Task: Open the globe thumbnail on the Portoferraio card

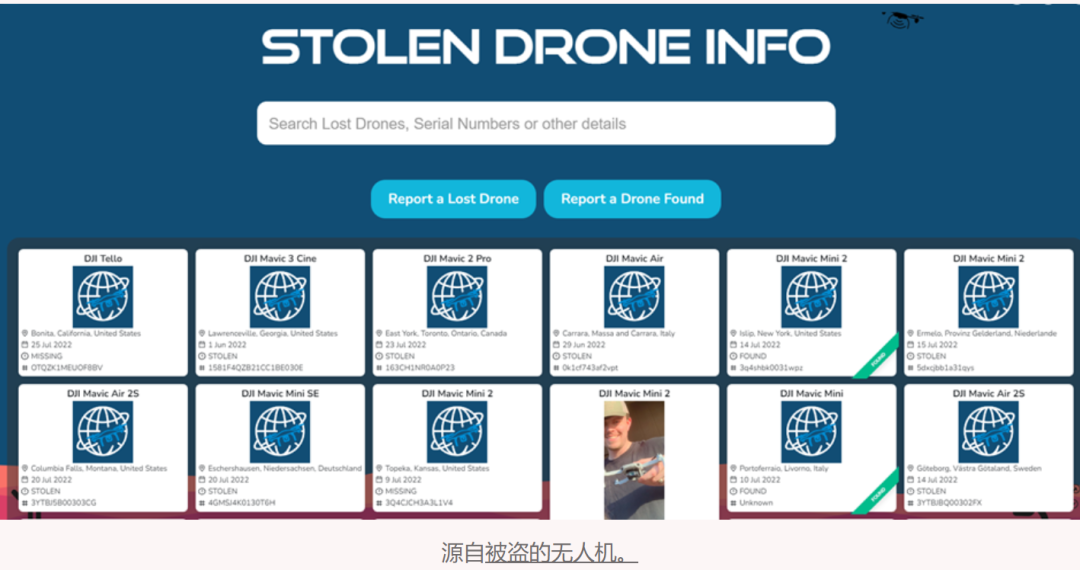Action: (x=811, y=432)
